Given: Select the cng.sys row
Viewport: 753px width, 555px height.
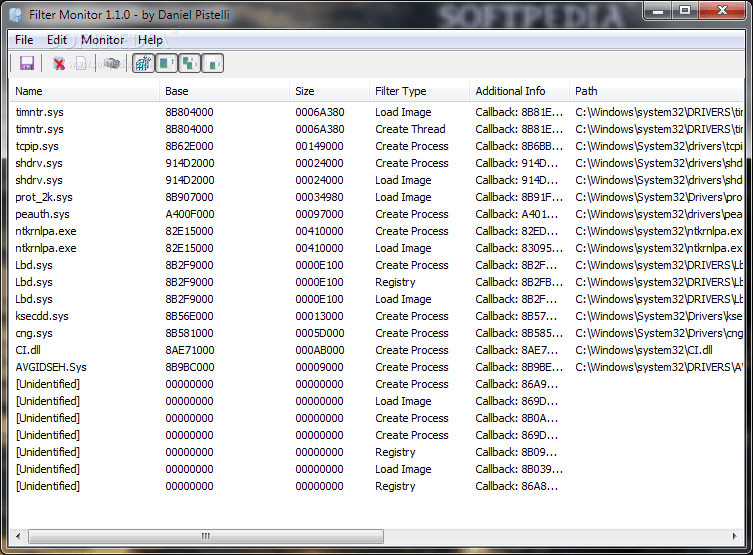Looking at the screenshot, I should [x=376, y=333].
